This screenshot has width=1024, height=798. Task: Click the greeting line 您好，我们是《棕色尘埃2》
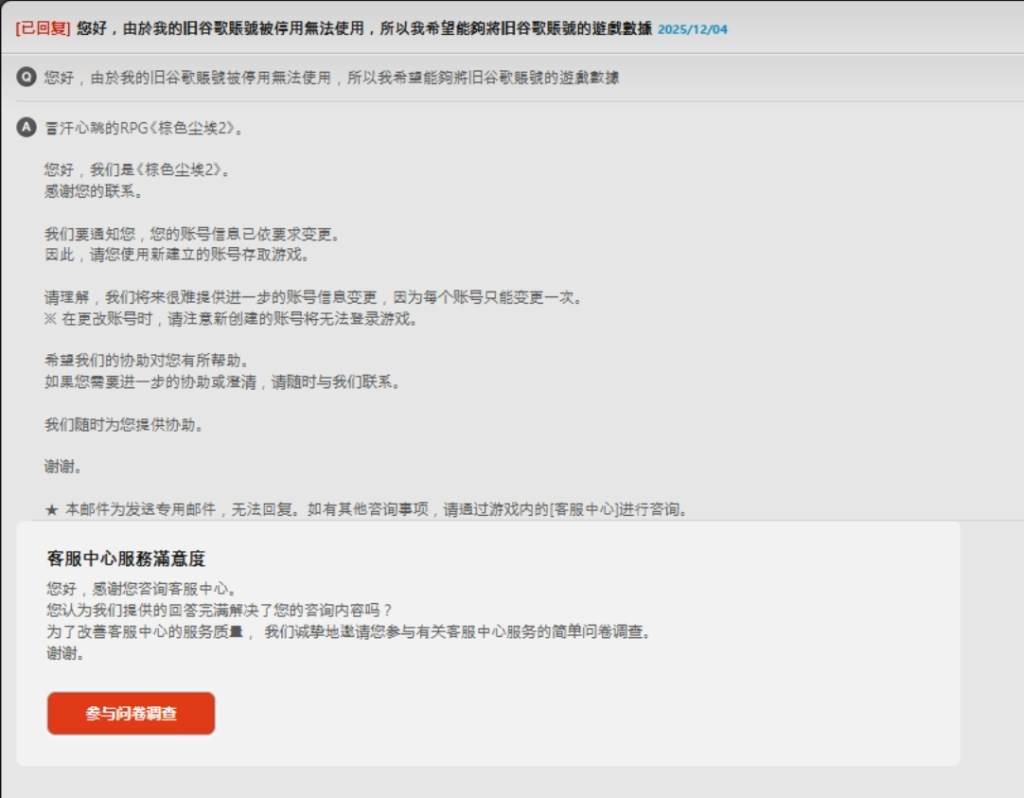pyautogui.click(x=138, y=170)
